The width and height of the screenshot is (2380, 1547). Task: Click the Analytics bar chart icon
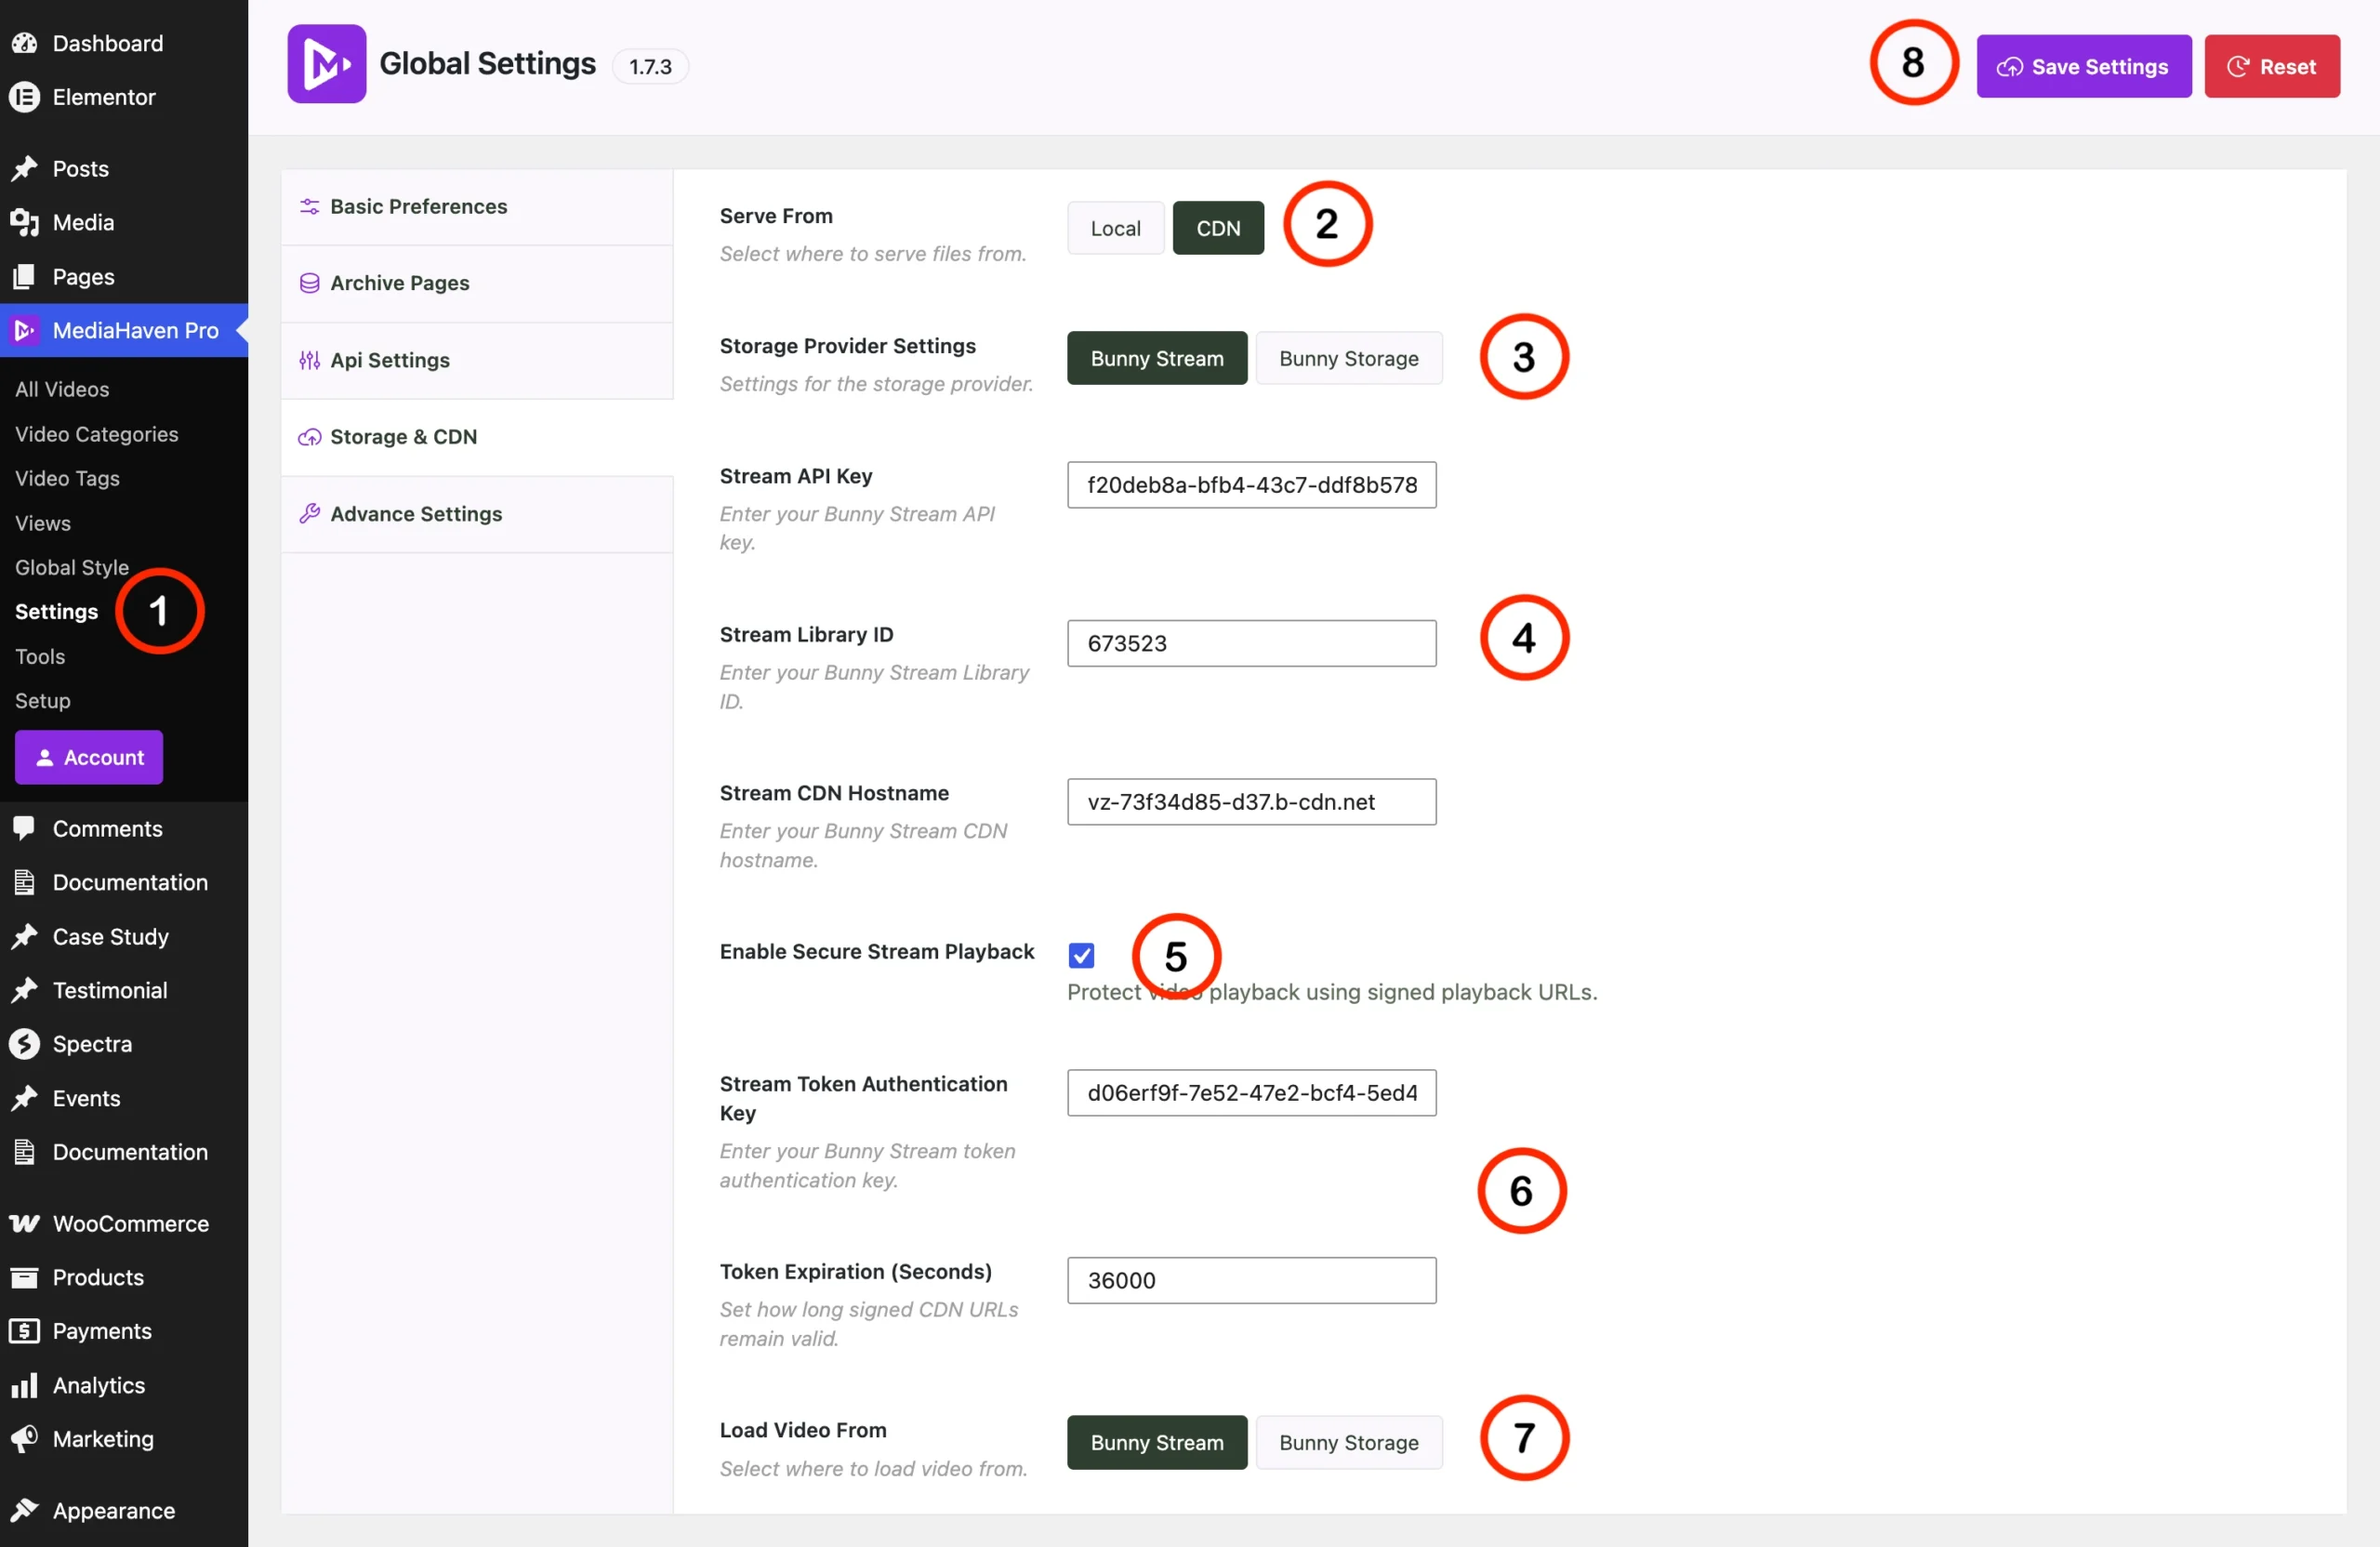coord(24,1385)
